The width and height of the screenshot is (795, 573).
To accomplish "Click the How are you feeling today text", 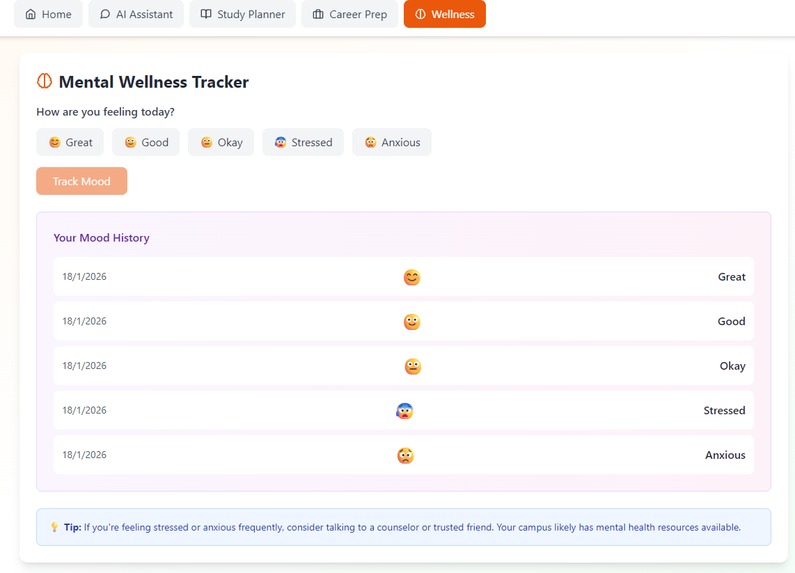I will [x=105, y=112].
